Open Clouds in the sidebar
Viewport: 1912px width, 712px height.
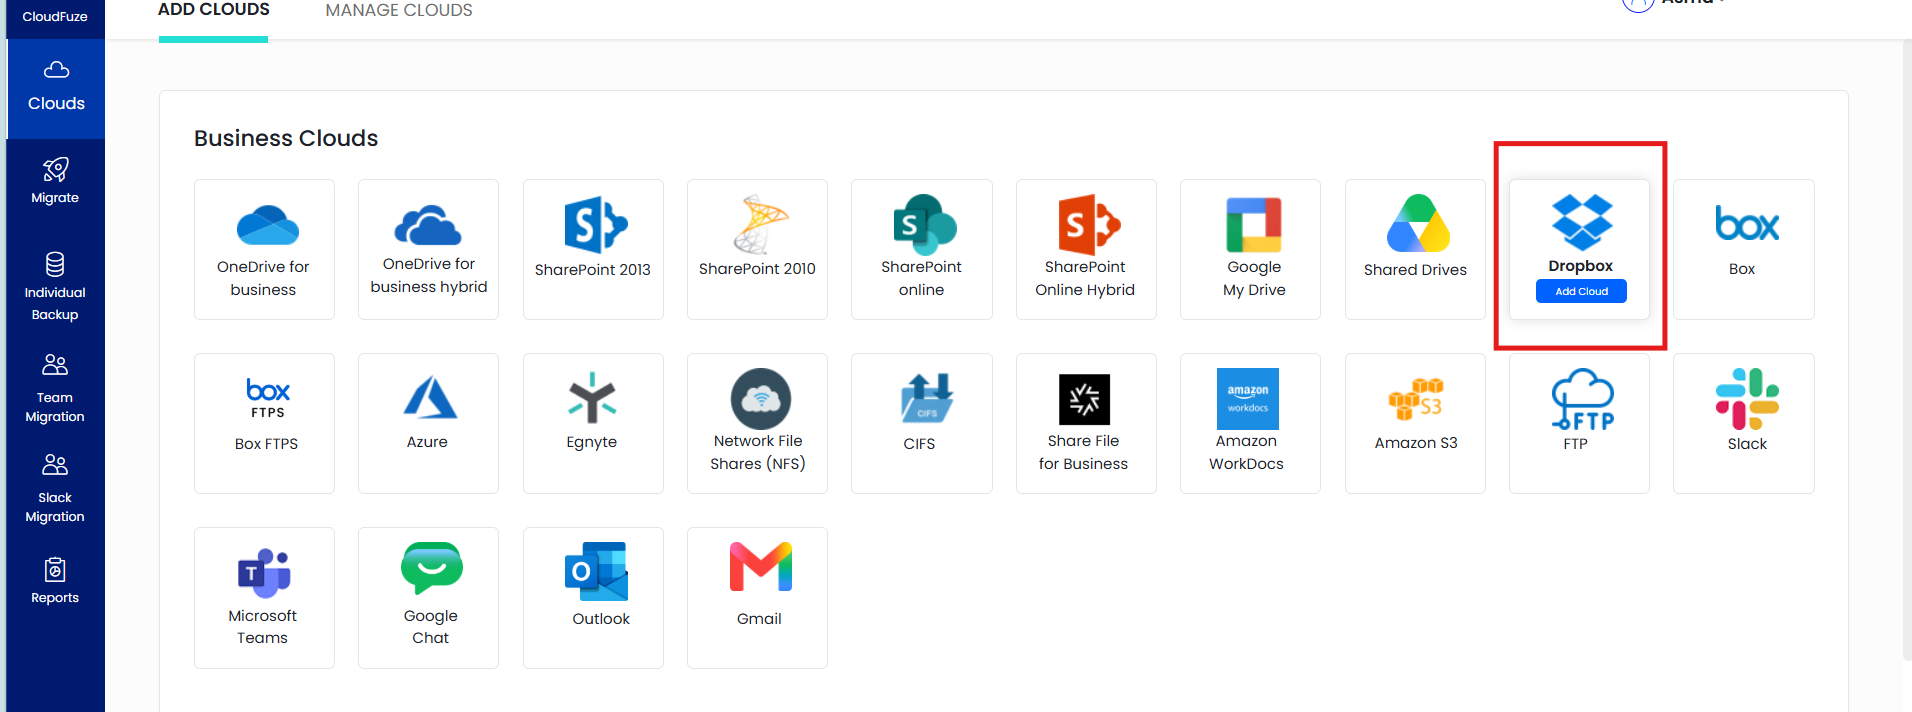click(56, 88)
